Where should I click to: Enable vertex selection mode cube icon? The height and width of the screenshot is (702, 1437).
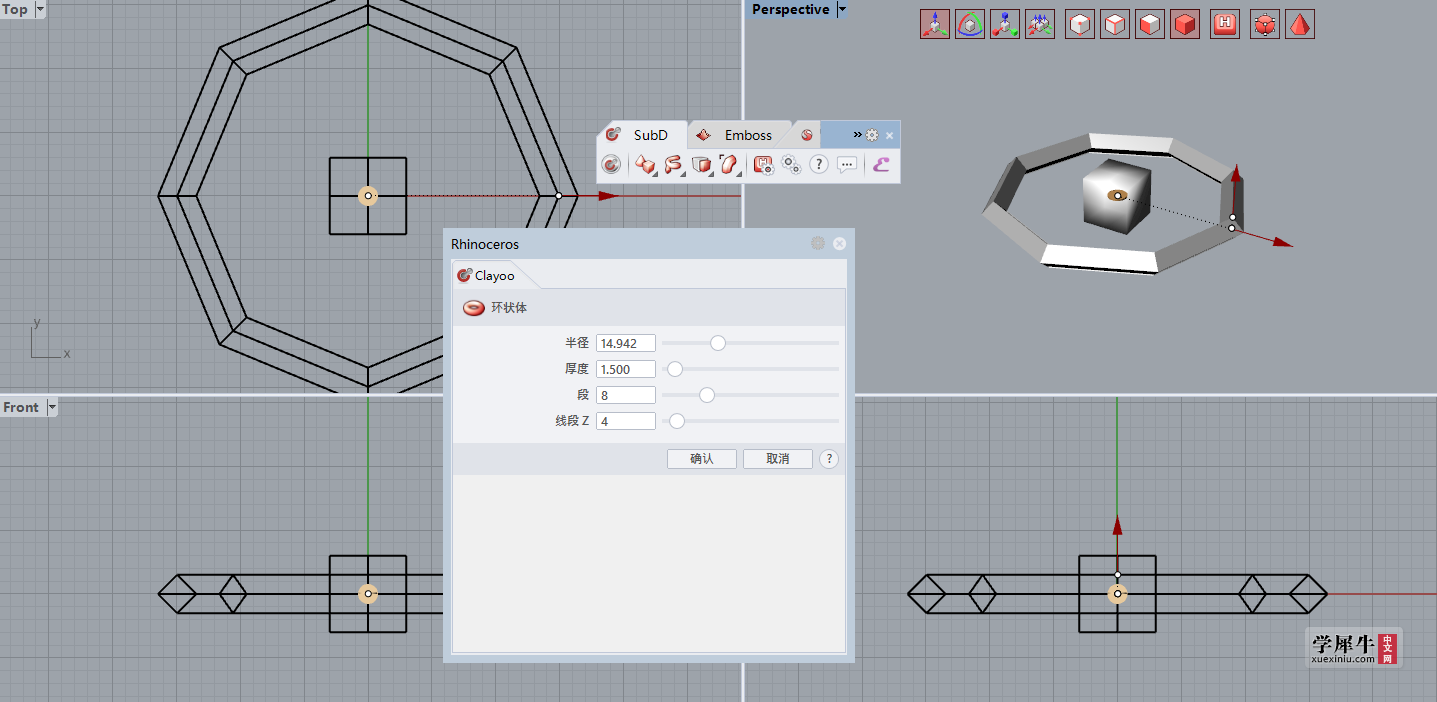click(1080, 25)
